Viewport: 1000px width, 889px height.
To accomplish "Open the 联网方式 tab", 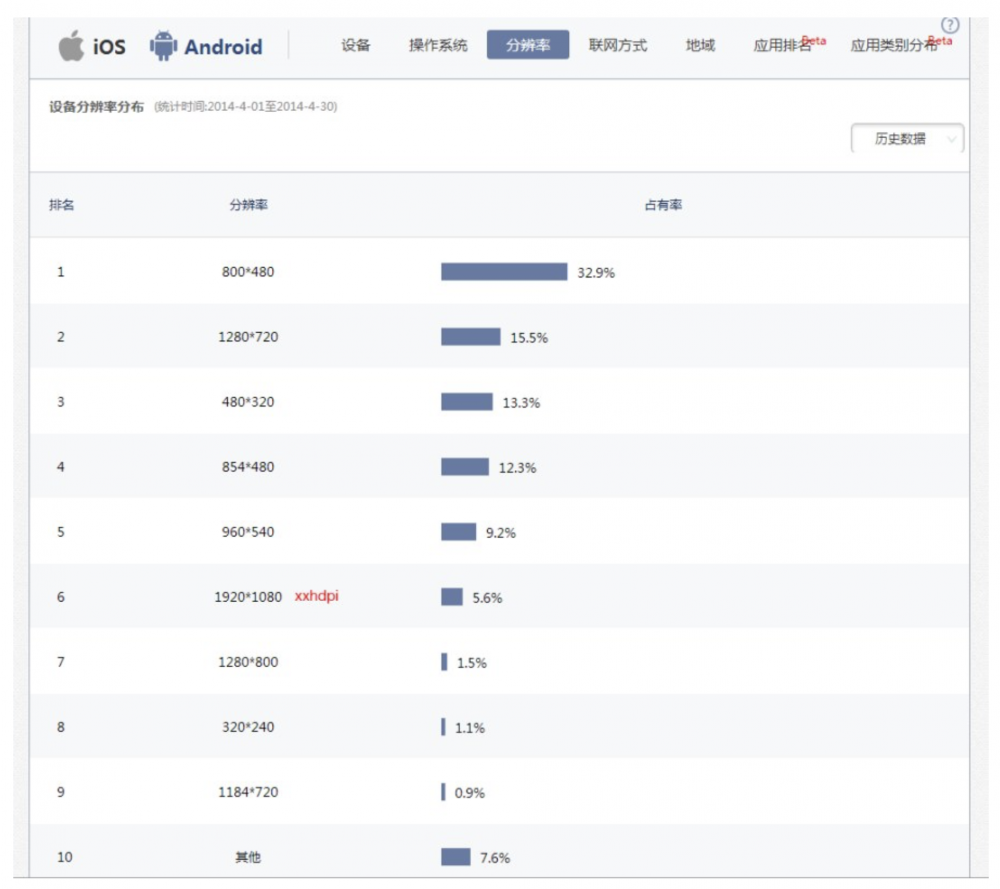I will (618, 46).
